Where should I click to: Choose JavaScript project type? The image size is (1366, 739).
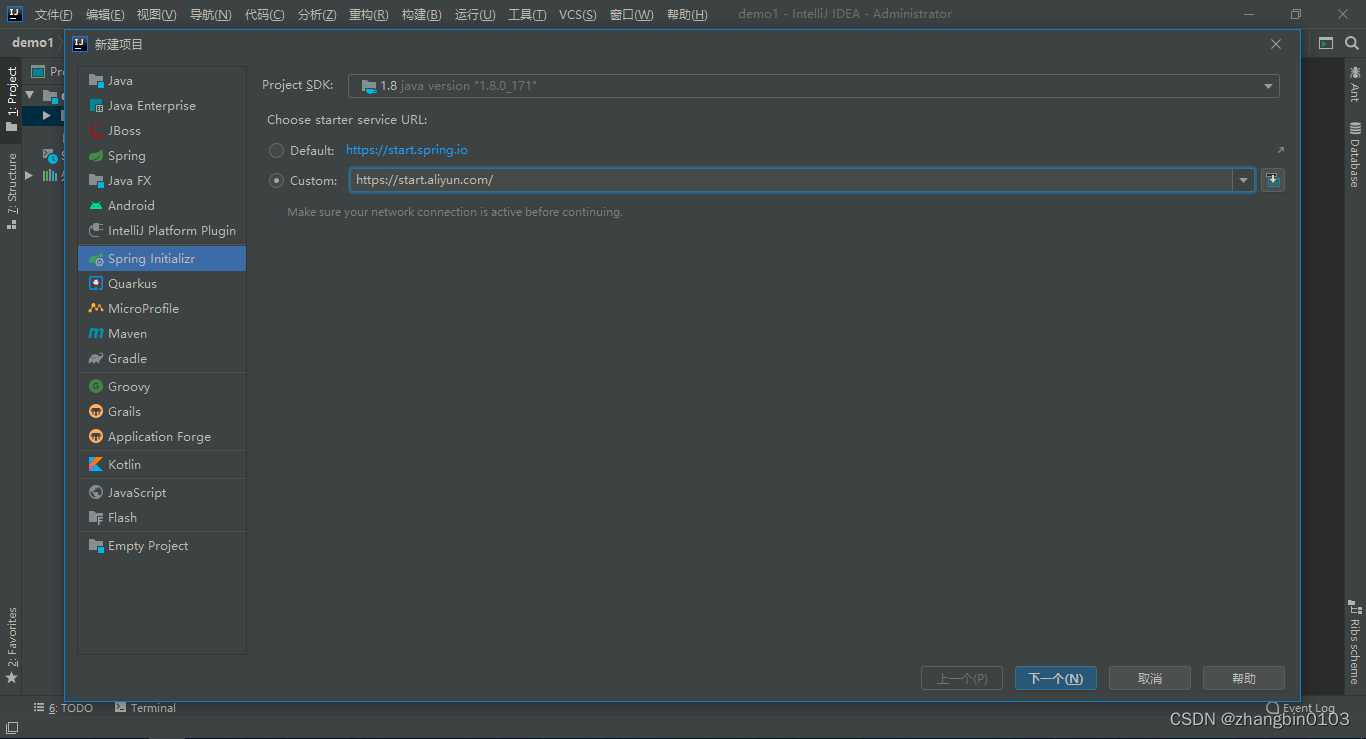pos(162,493)
